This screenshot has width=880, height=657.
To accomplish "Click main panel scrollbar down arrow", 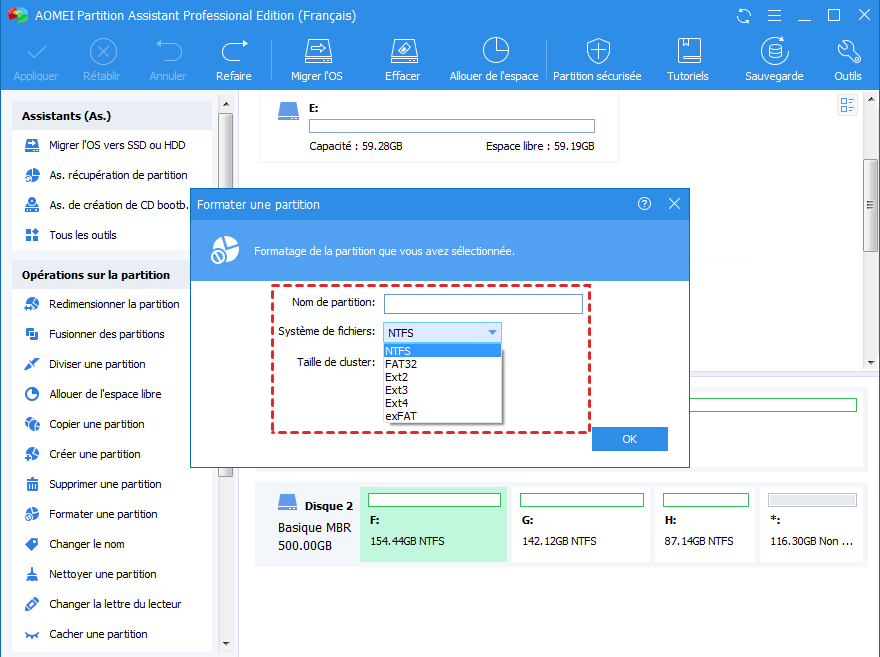I will coord(871,362).
